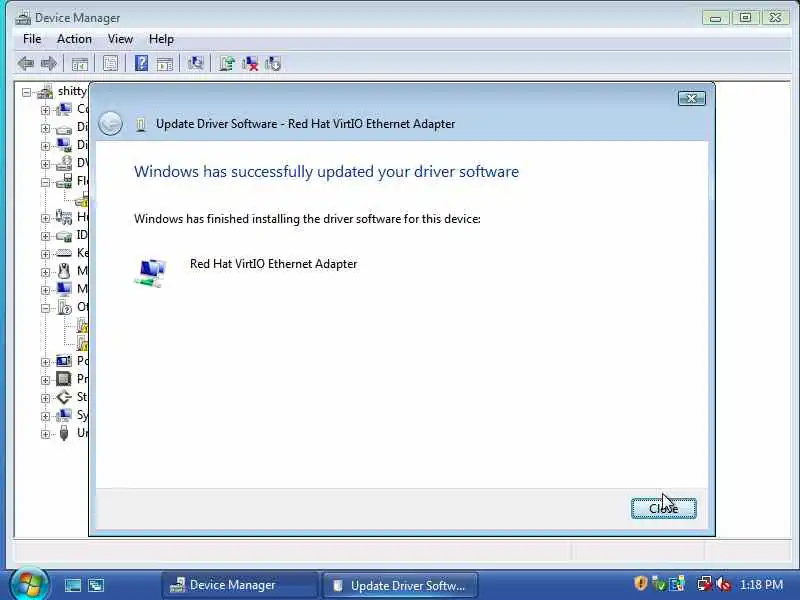
Task: Minimize the Device Manager window
Action: pyautogui.click(x=715, y=18)
